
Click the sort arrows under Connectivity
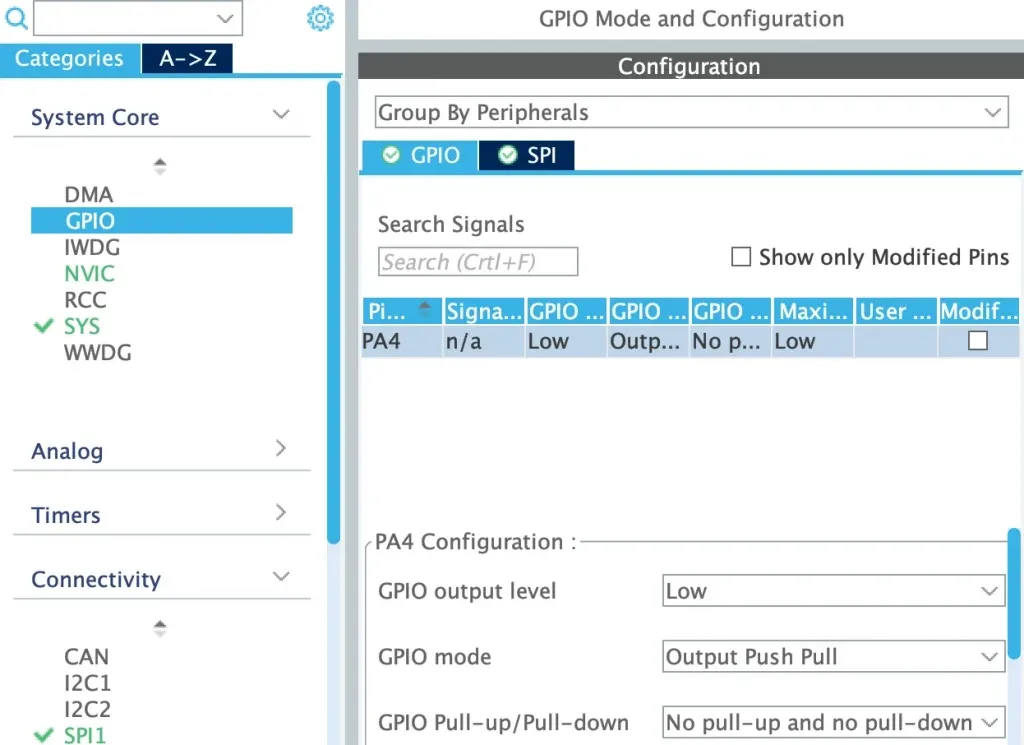click(160, 629)
